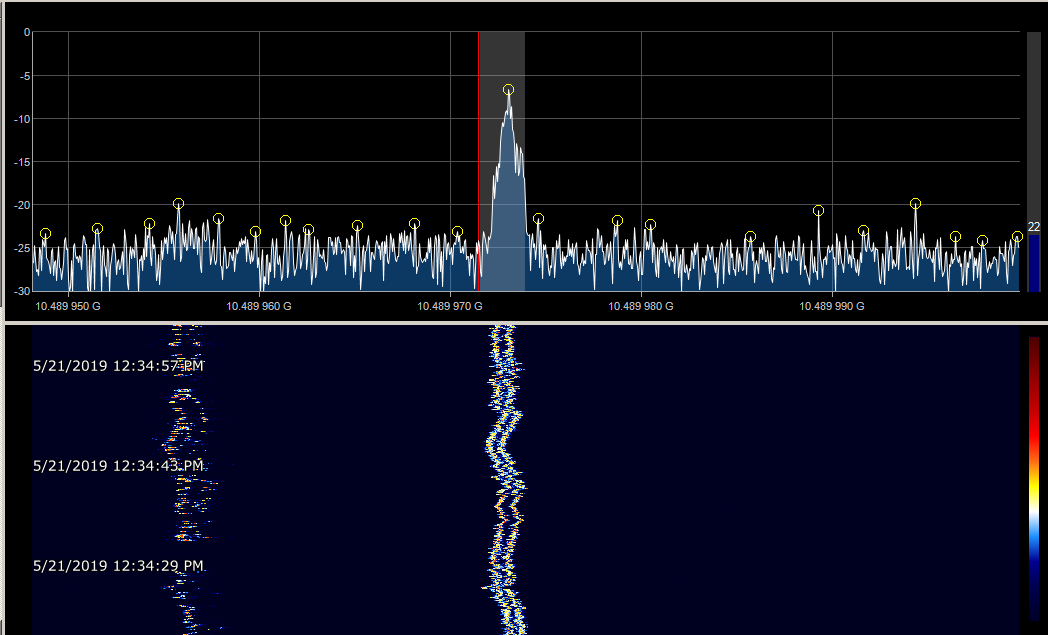Click the 12:34:29 PM waterfall timestamp
1048x635 pixels.
point(118,565)
